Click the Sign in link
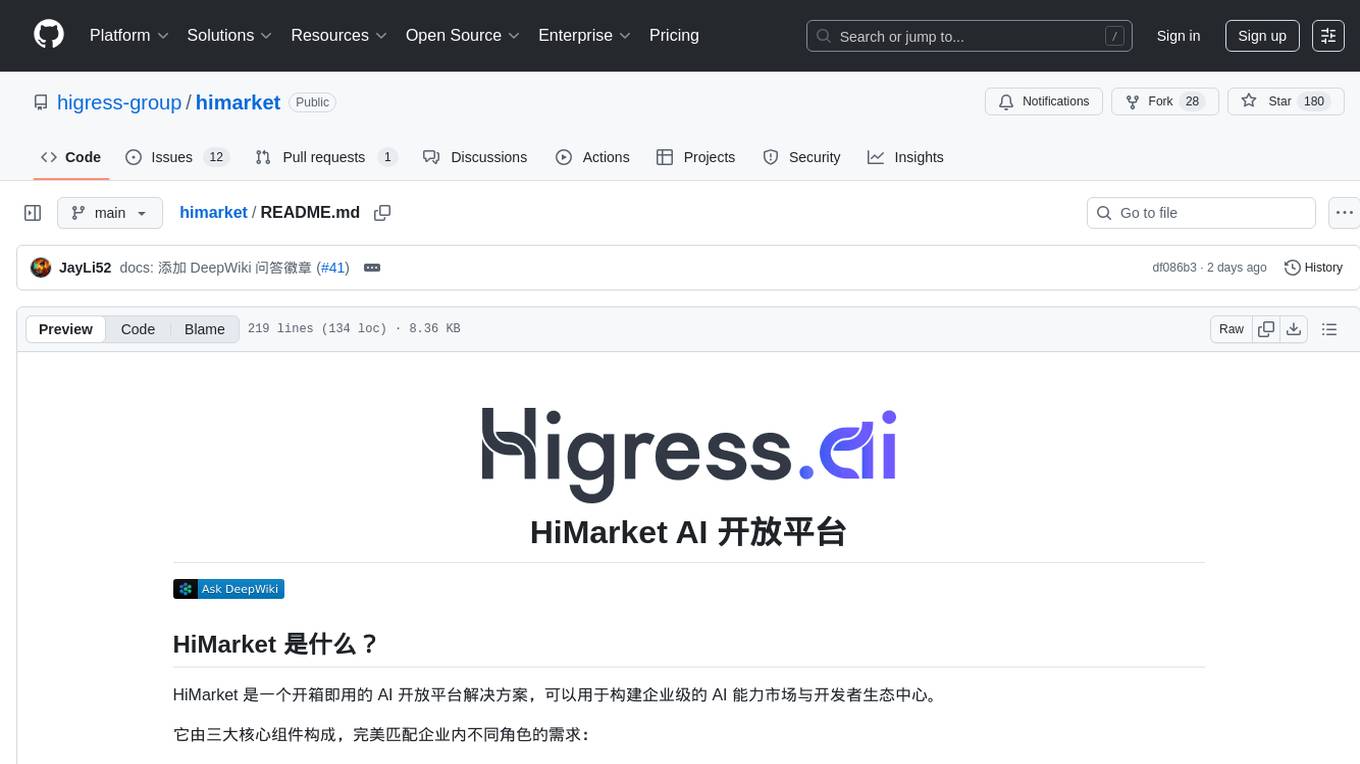The image size is (1360, 764). pos(1178,35)
